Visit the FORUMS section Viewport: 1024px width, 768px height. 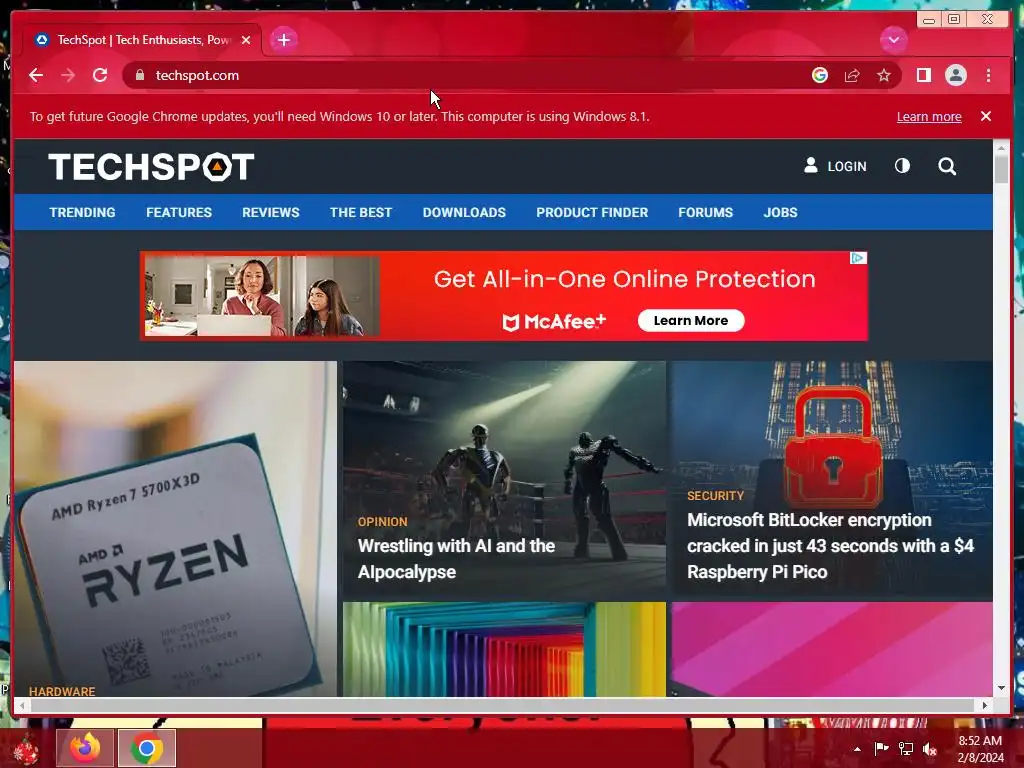tap(705, 212)
